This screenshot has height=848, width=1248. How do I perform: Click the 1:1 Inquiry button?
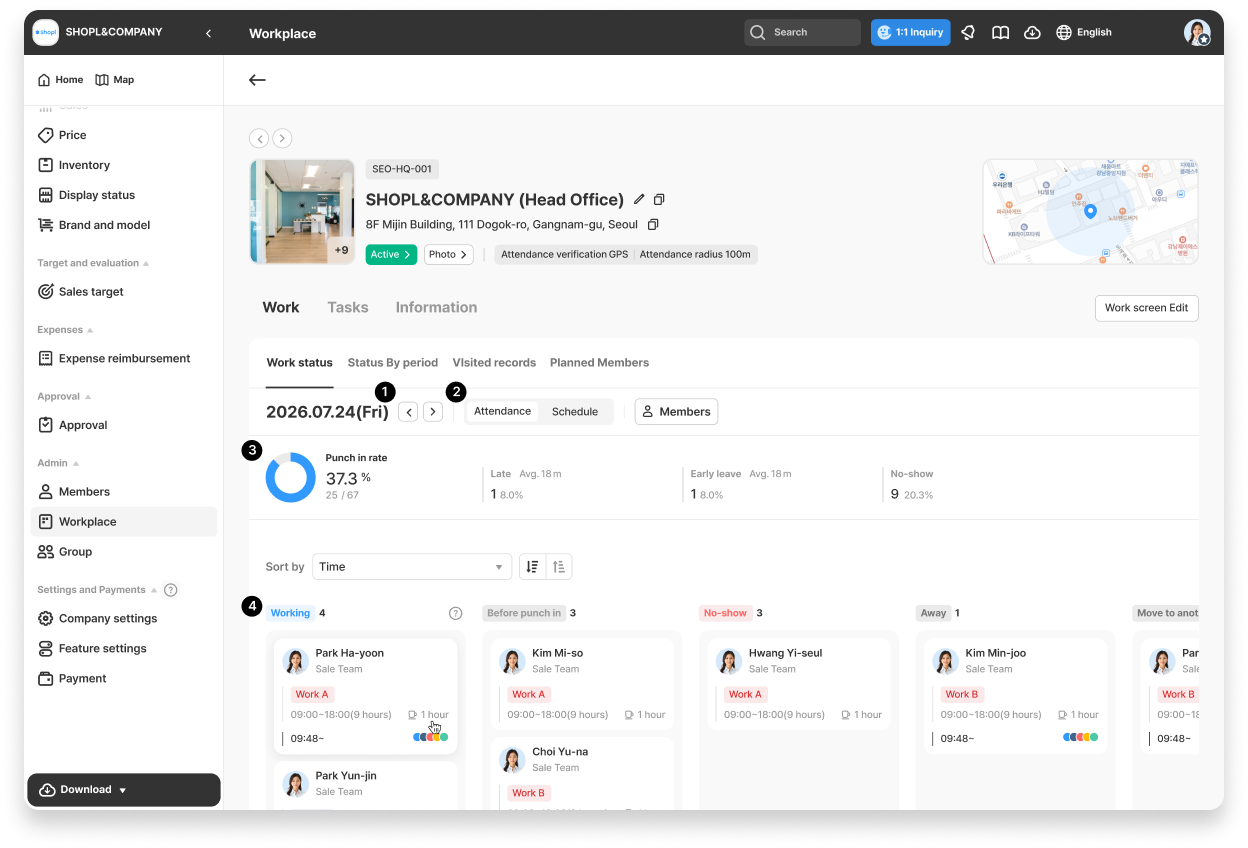point(910,32)
